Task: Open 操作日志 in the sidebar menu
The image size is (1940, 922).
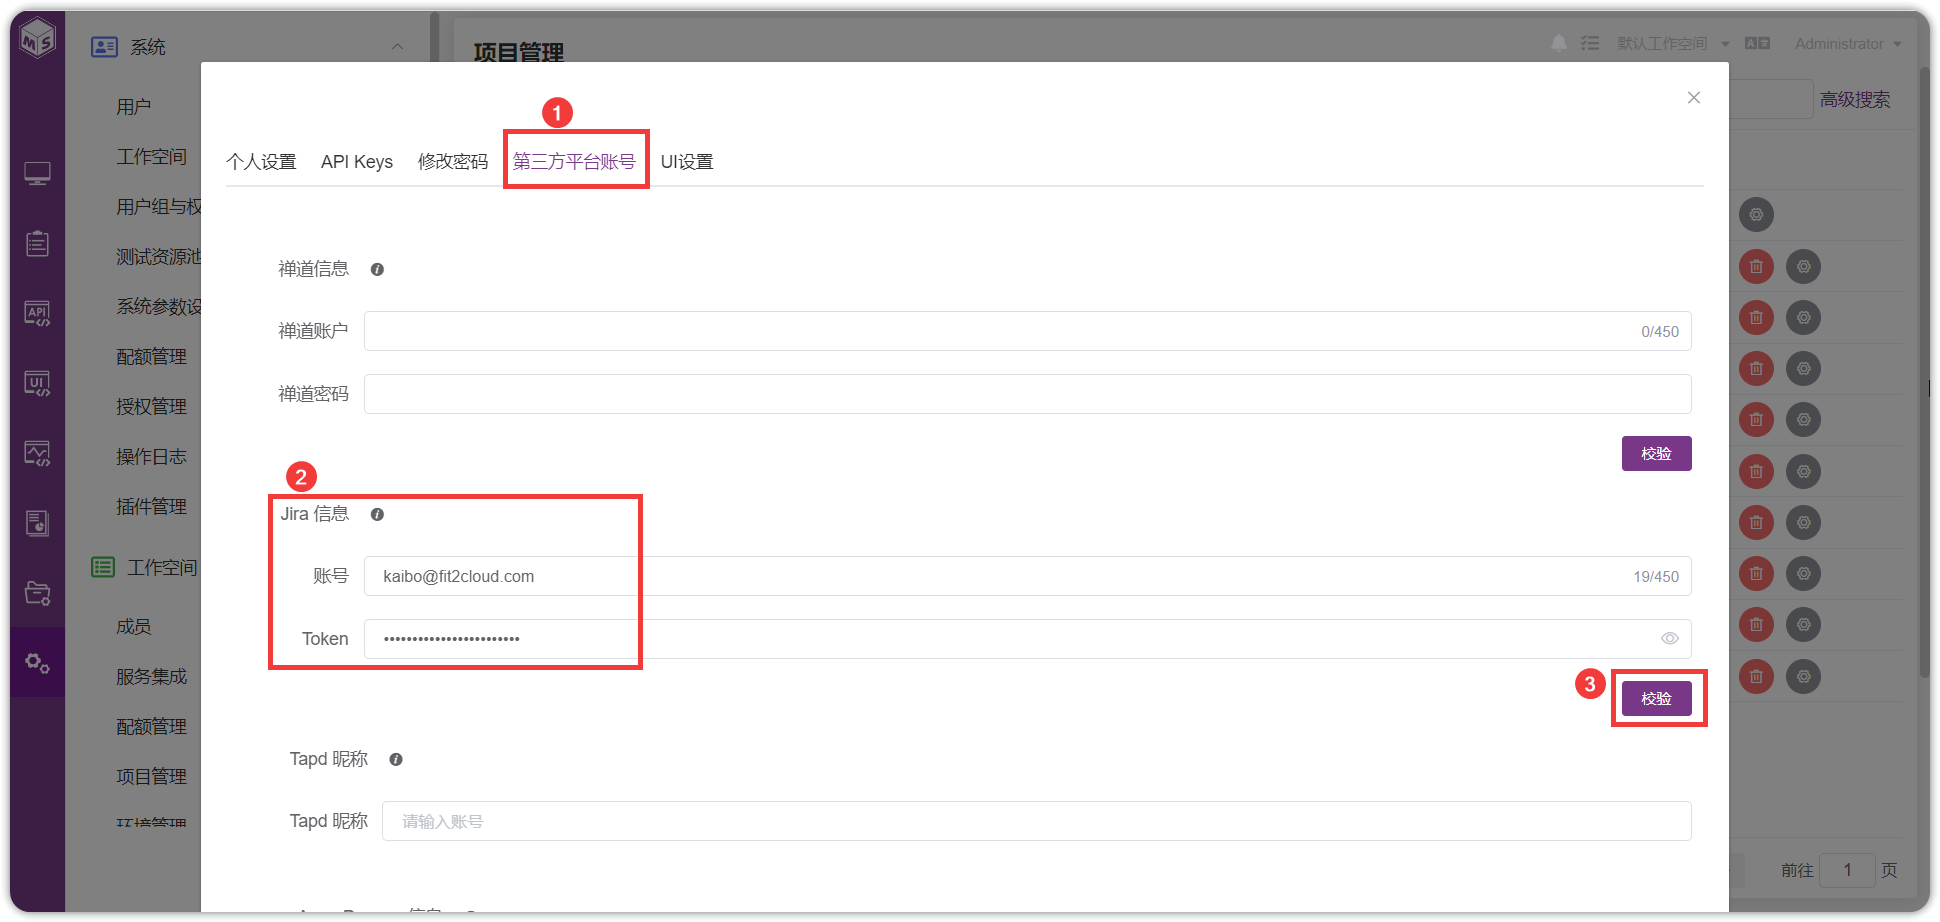Action: (x=151, y=457)
